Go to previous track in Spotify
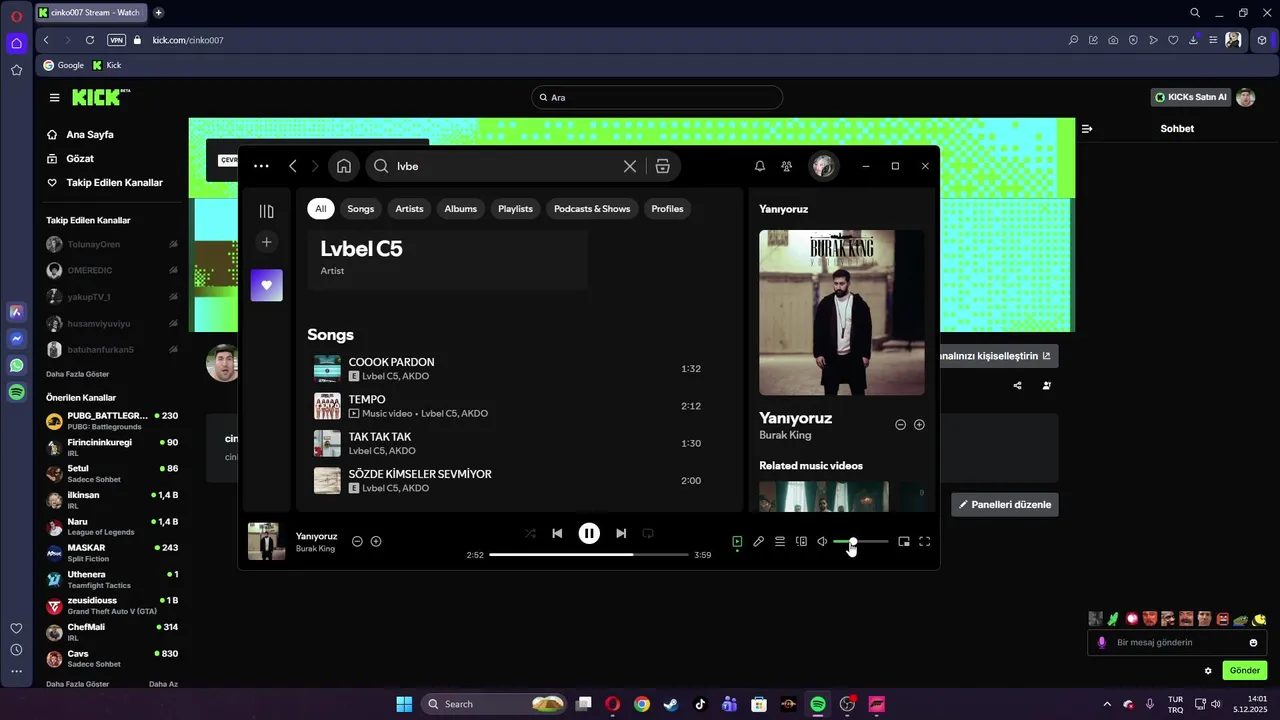Screen dimensions: 1280x720 coord(557,533)
